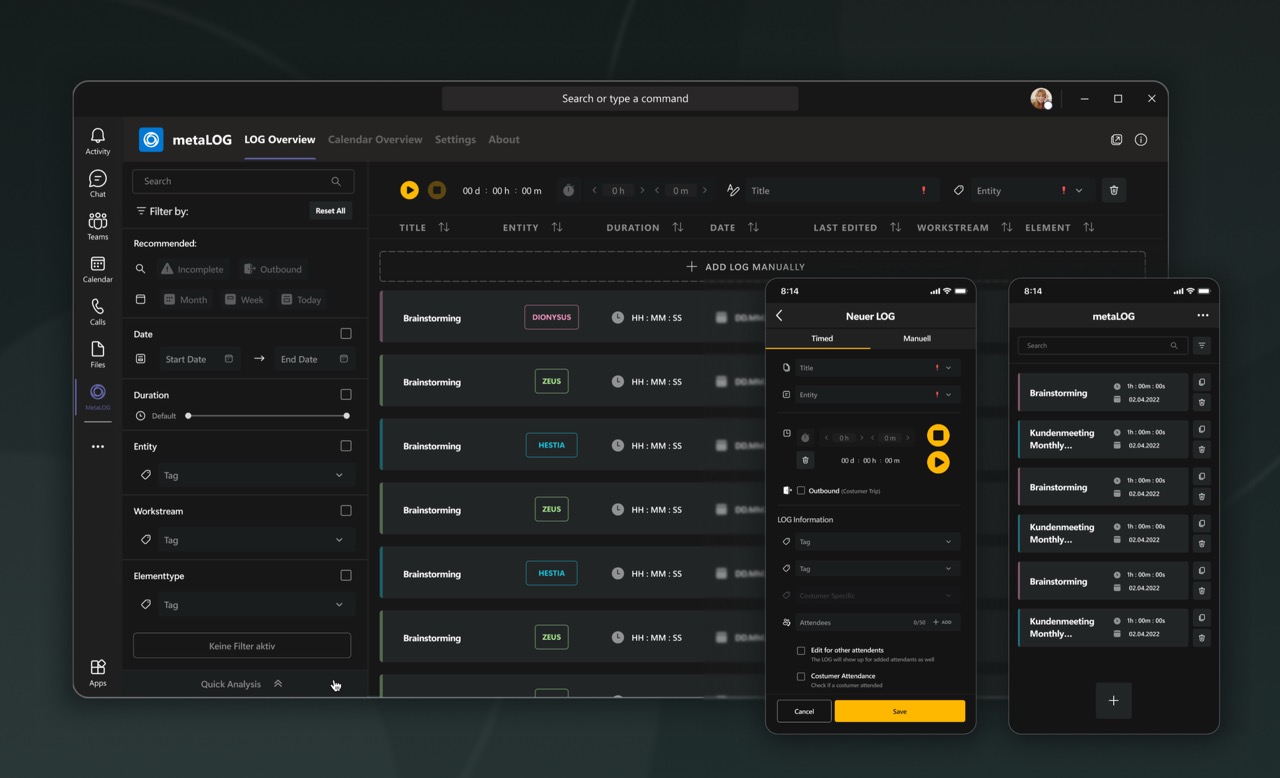Click the info icon in top right
Screen dimensions: 1280x778
pos(1140,140)
